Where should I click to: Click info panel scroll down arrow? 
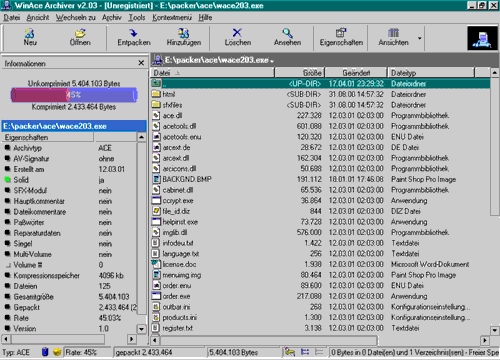point(141,329)
